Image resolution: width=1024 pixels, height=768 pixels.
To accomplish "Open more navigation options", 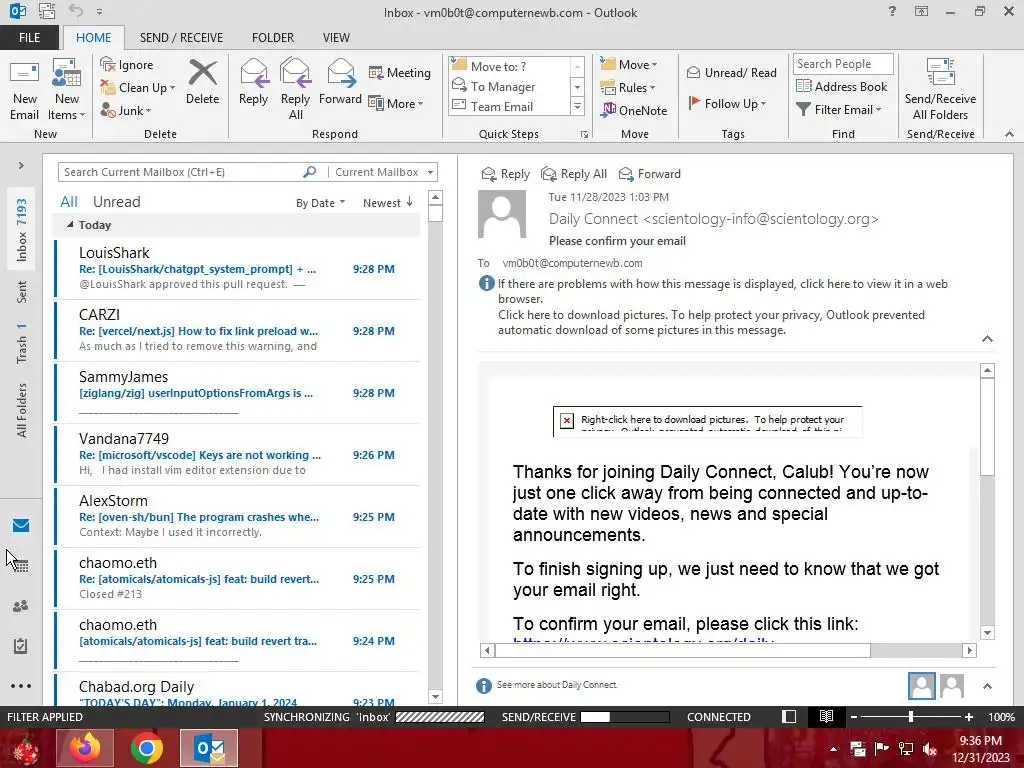I will pos(21,686).
